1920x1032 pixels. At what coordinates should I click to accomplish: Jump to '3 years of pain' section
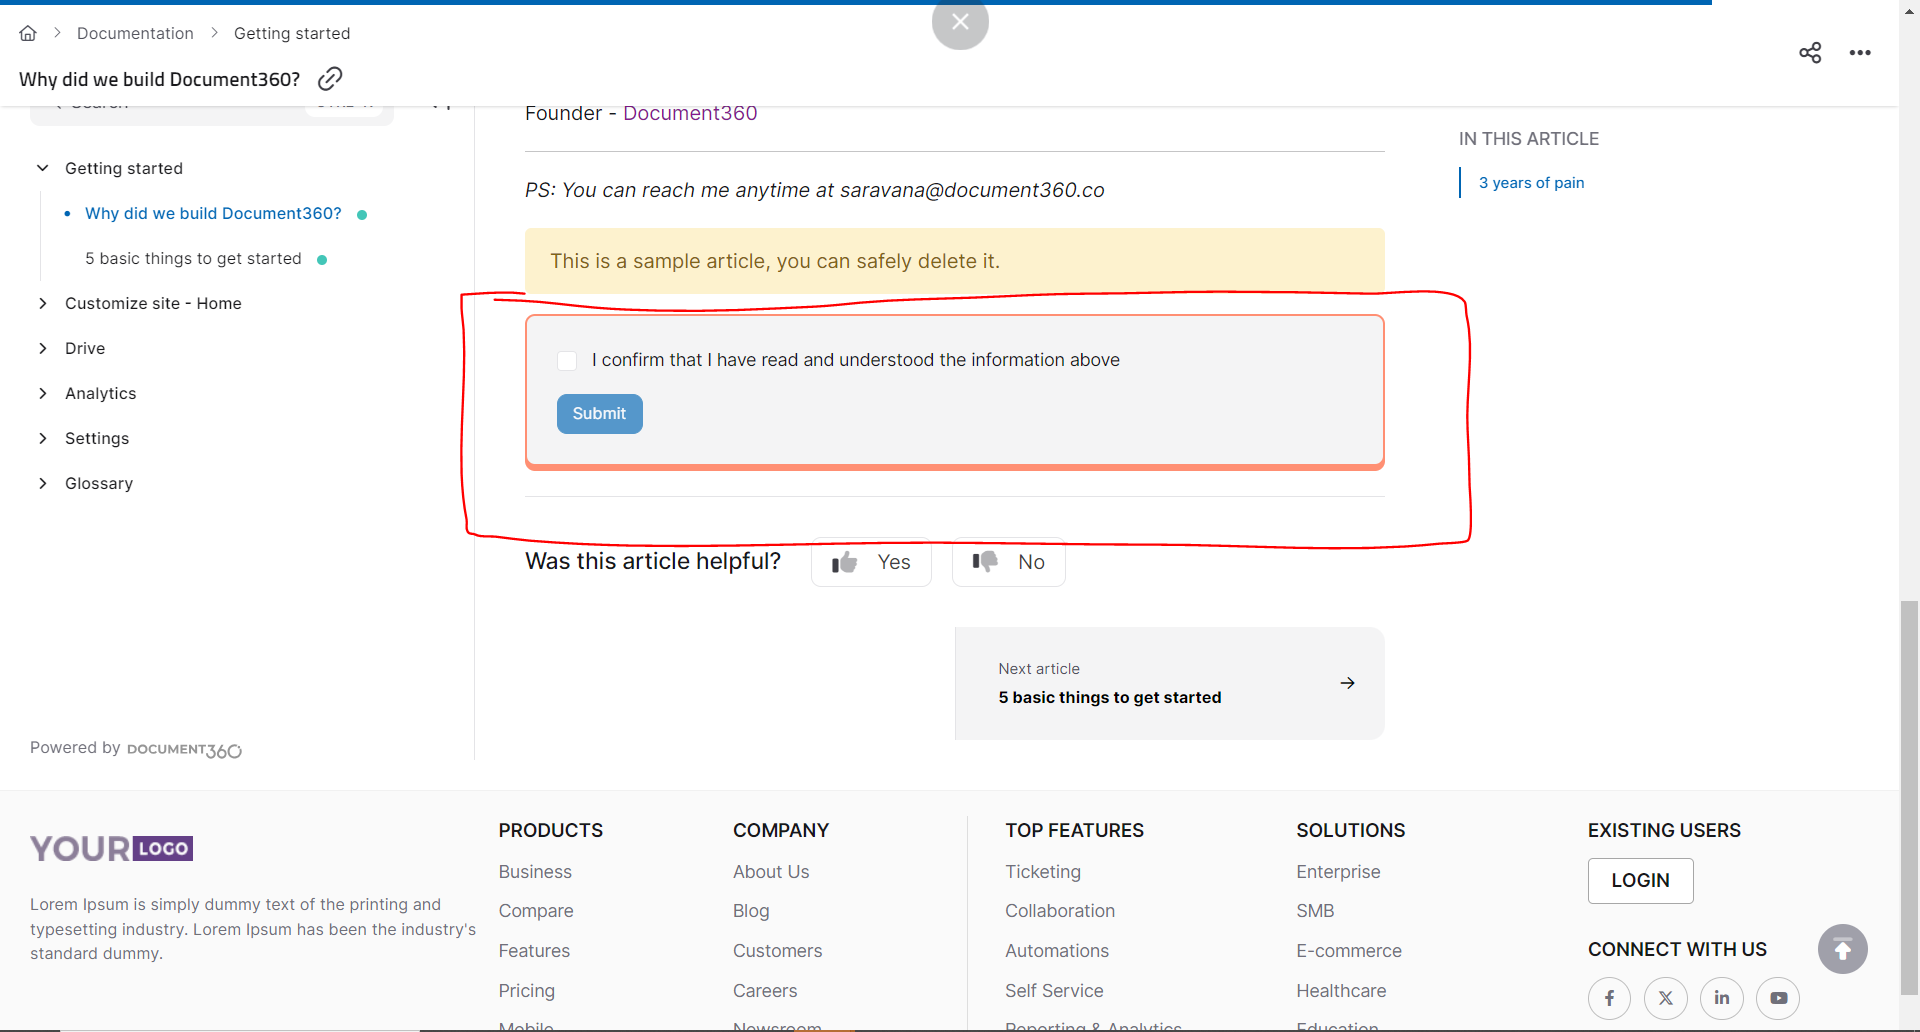pos(1531,182)
